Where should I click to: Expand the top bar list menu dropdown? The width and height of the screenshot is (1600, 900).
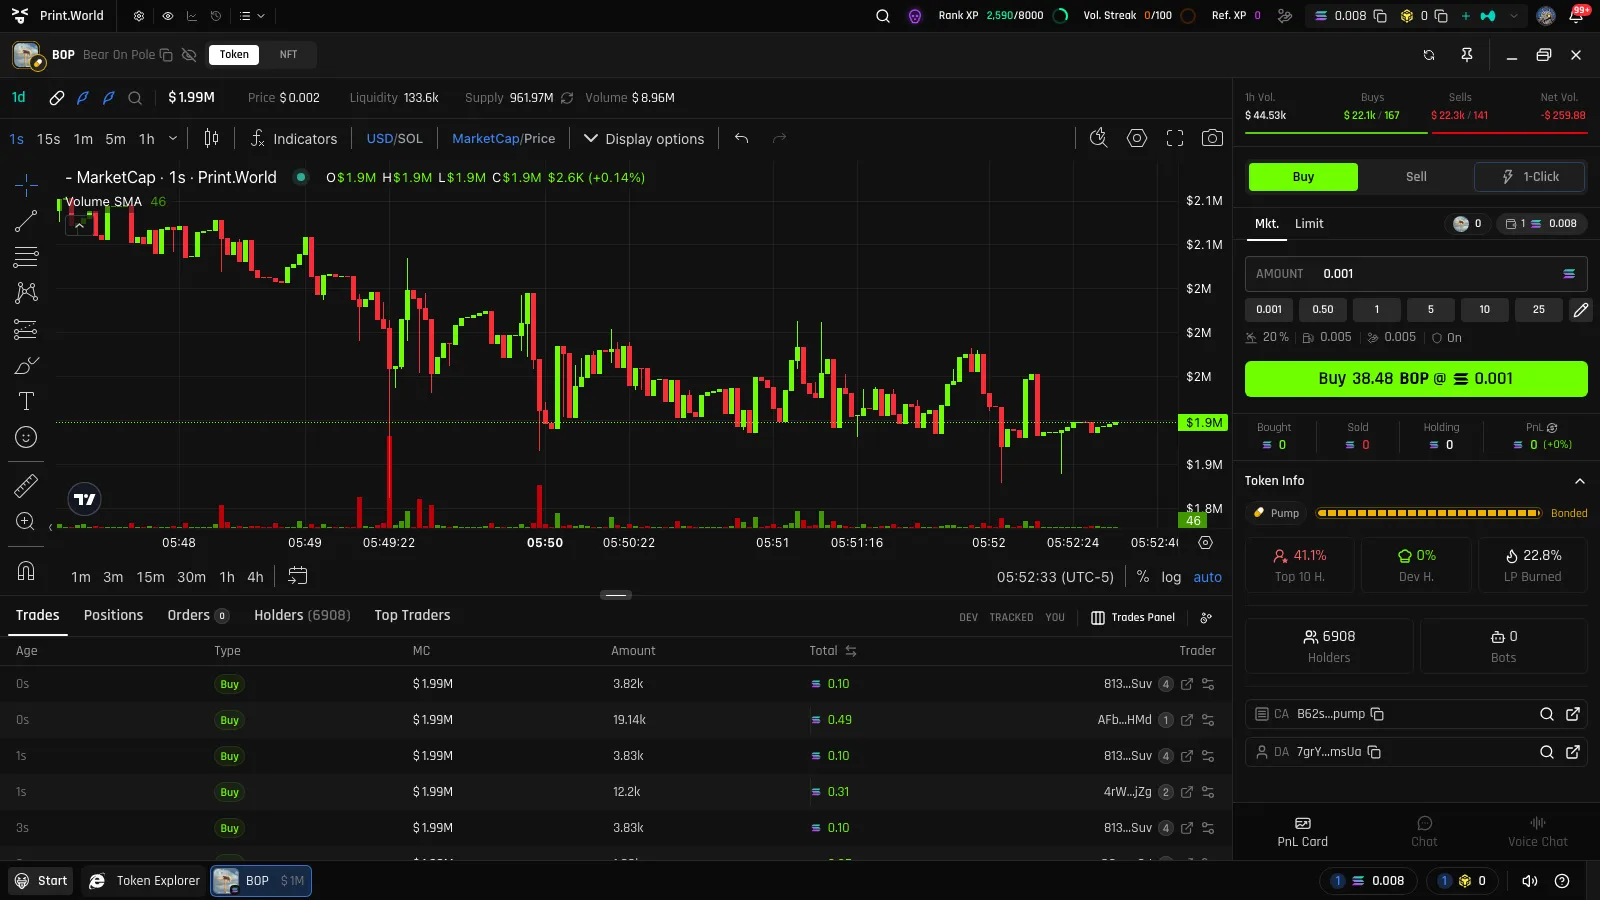pyautogui.click(x=252, y=16)
